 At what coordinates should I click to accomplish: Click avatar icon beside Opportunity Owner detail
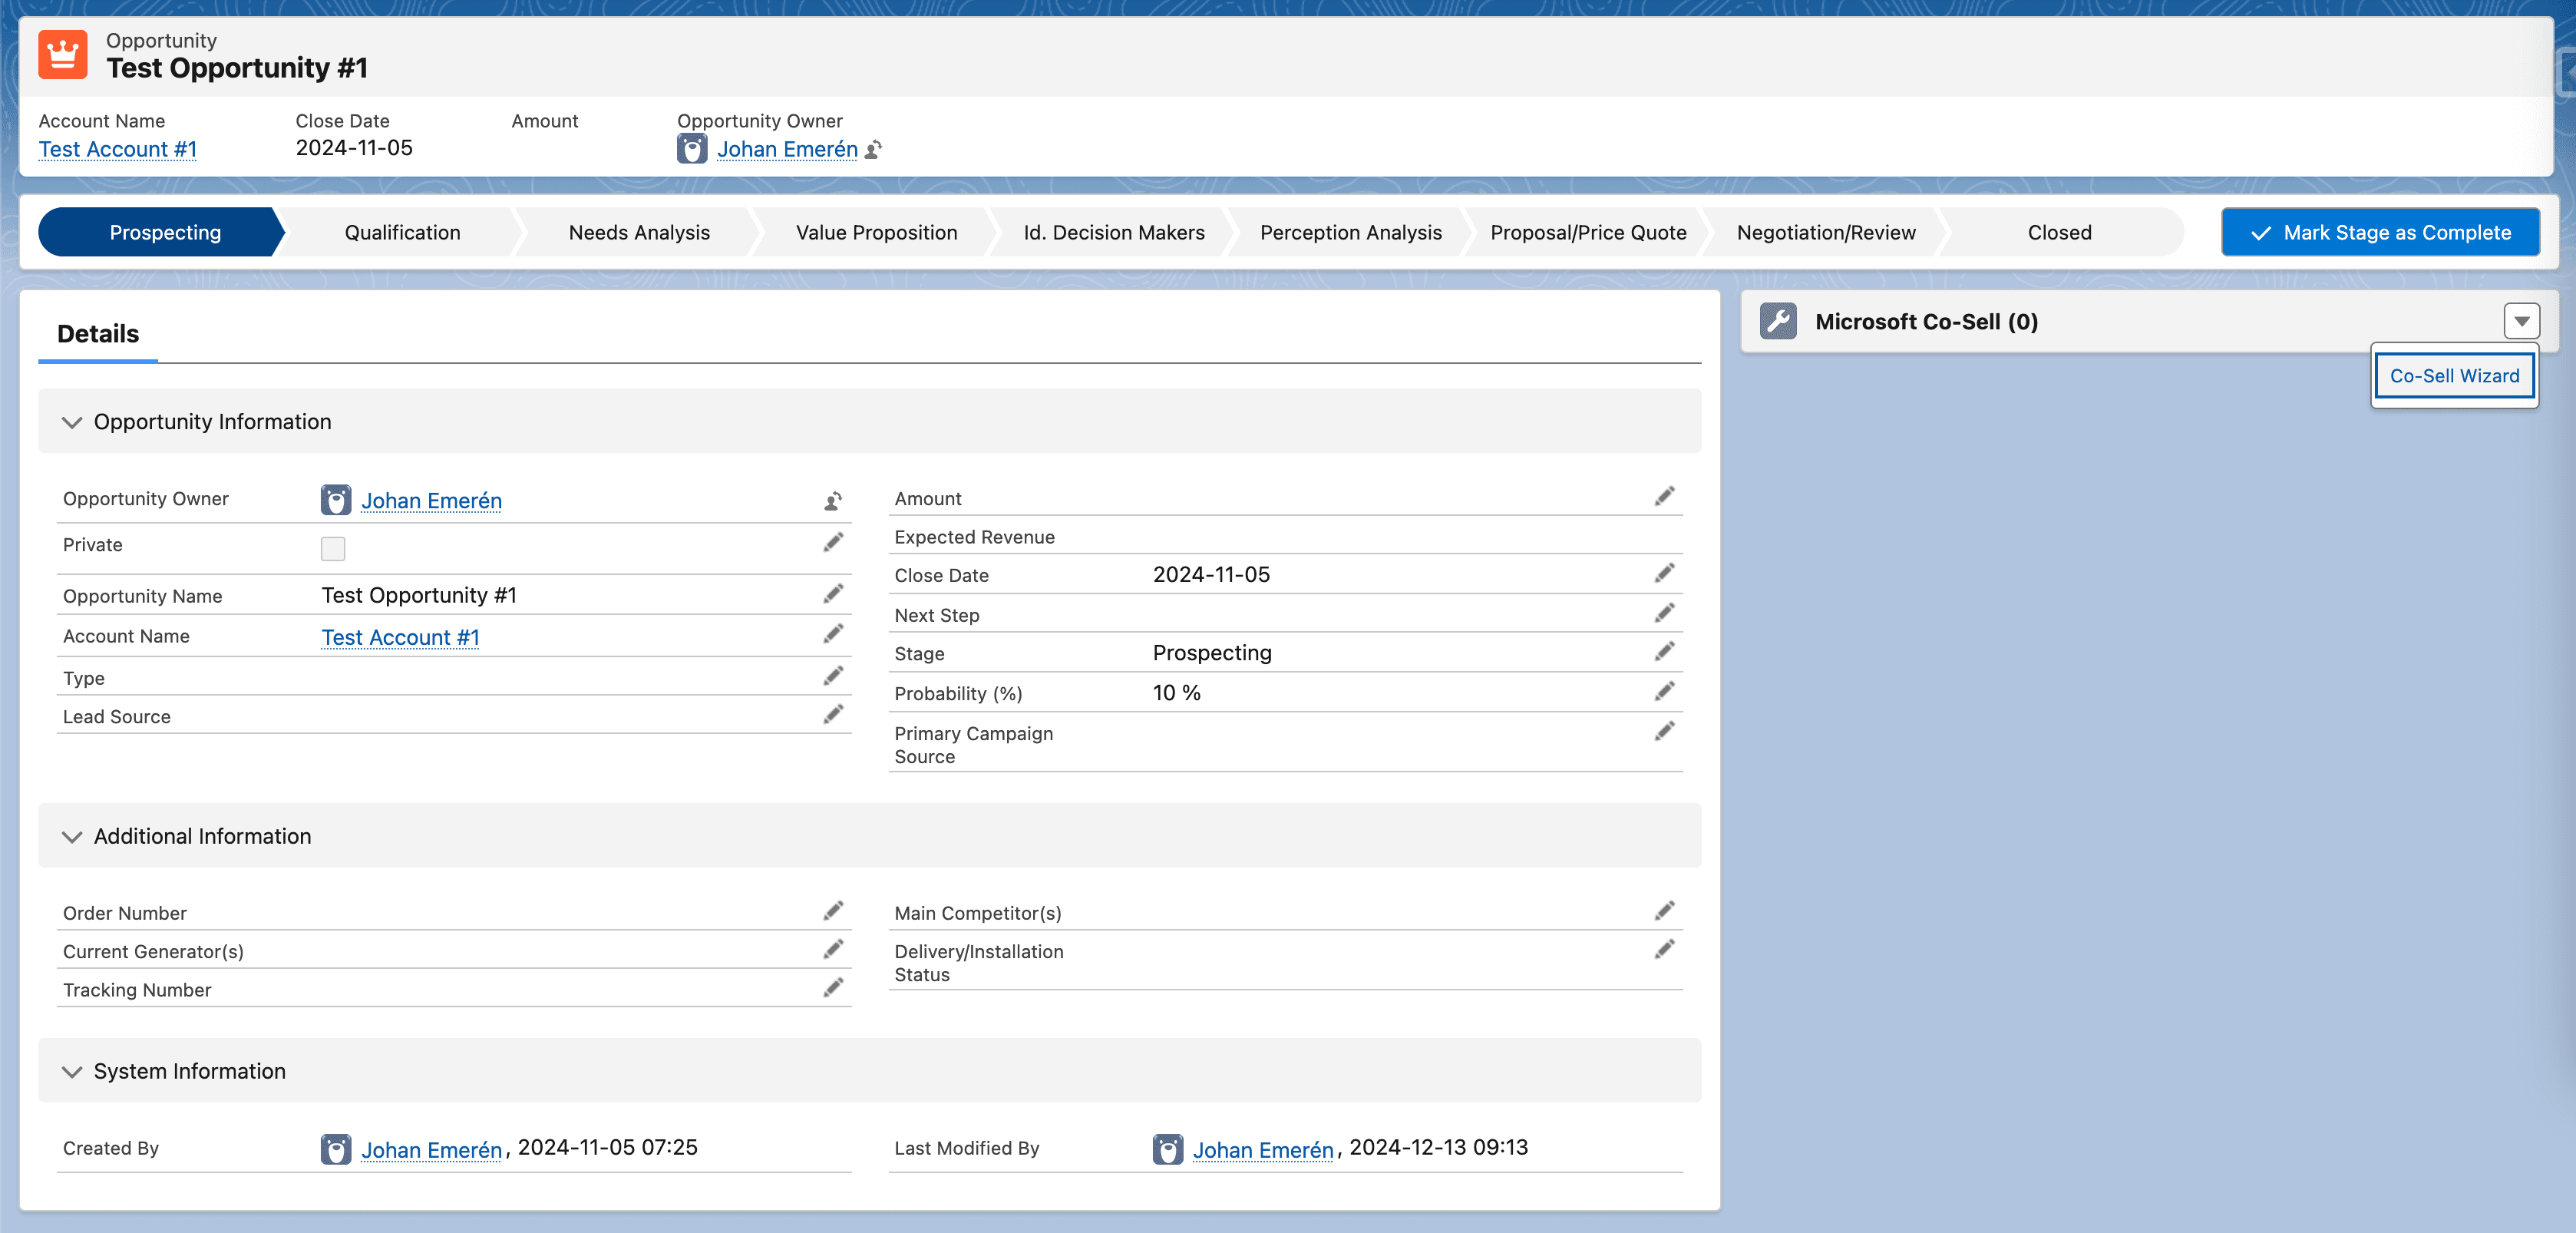[x=336, y=500]
